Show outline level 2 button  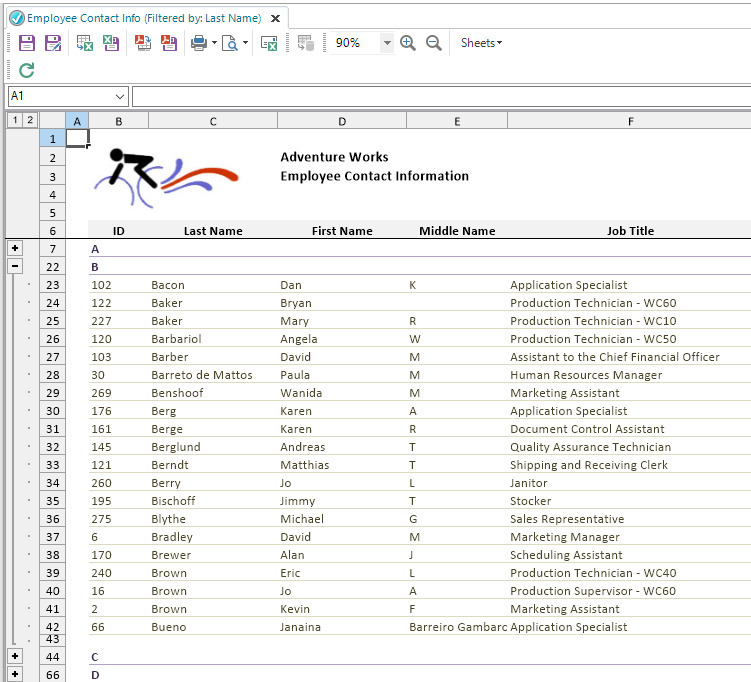pos(30,120)
